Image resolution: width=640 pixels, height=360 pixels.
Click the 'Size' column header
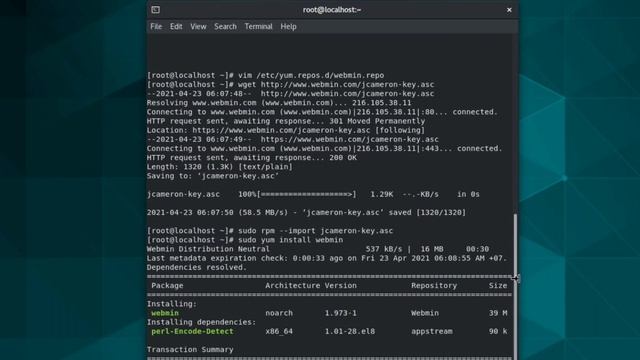tap(498, 286)
